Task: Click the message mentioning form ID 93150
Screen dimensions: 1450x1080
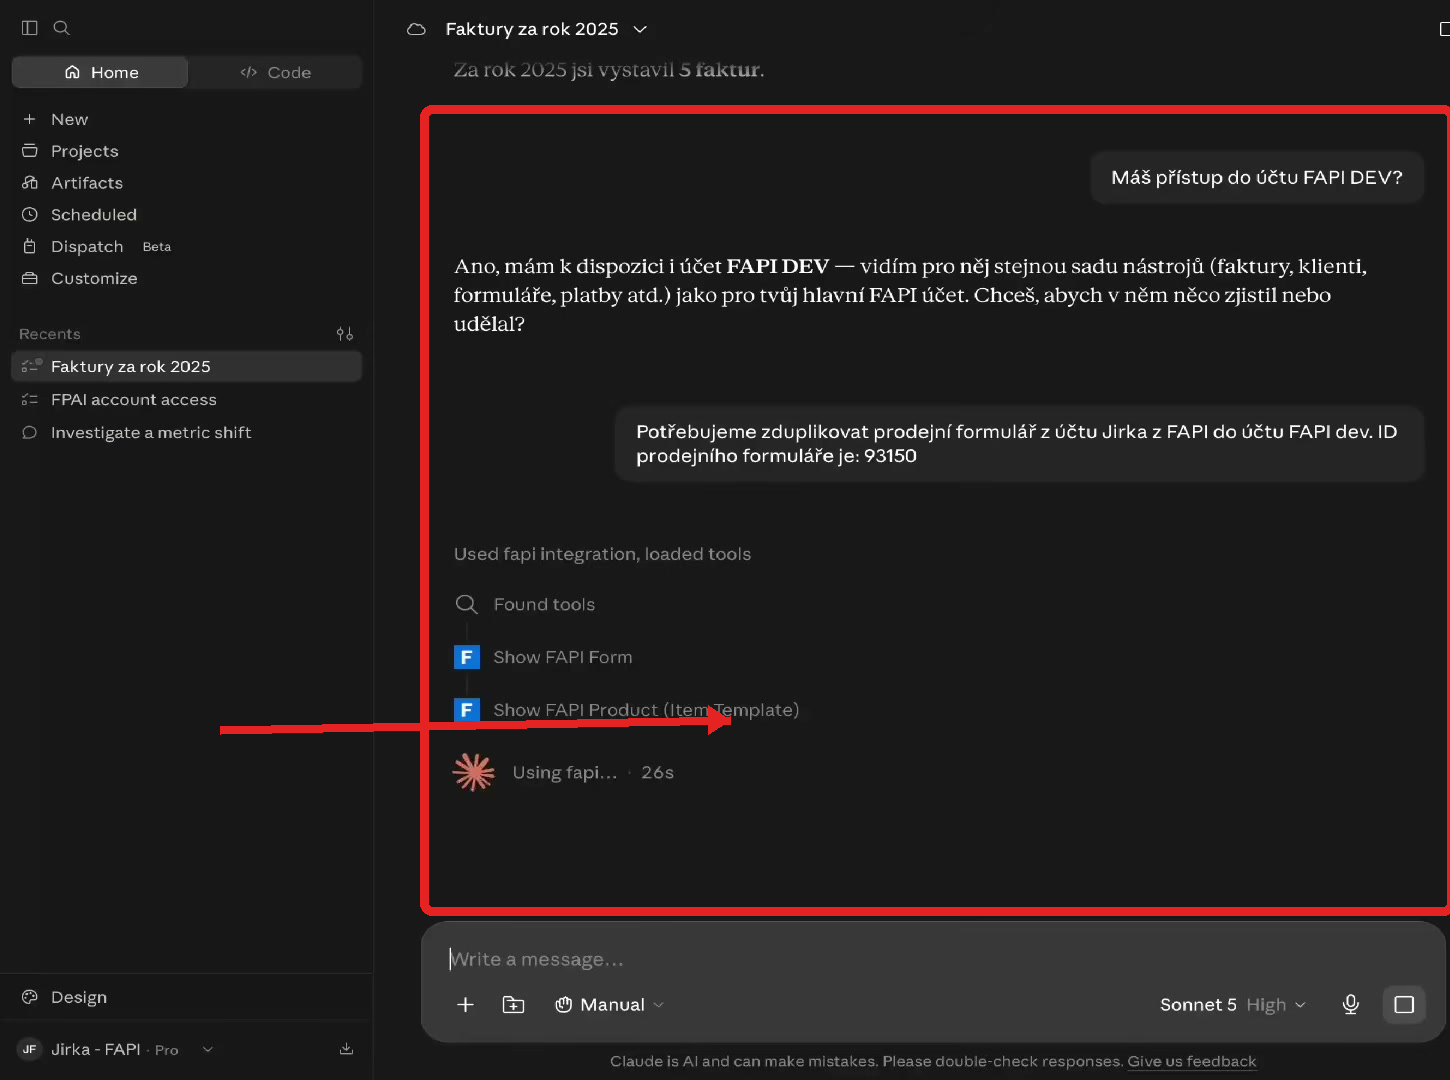Action: pyautogui.click(x=1019, y=444)
